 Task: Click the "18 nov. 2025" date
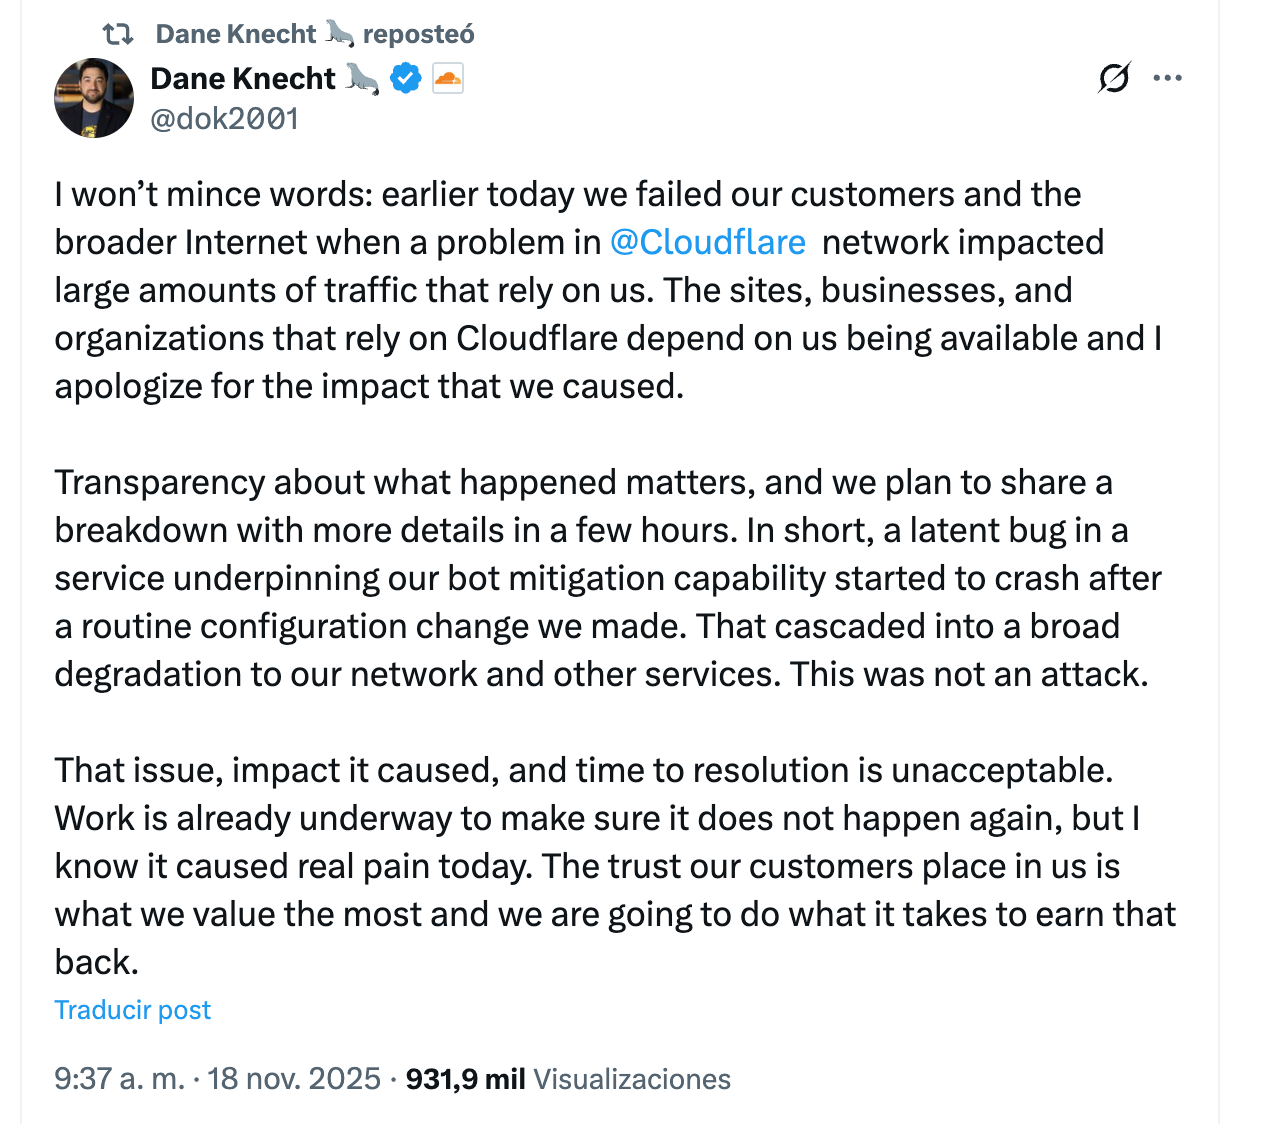coord(294,1079)
